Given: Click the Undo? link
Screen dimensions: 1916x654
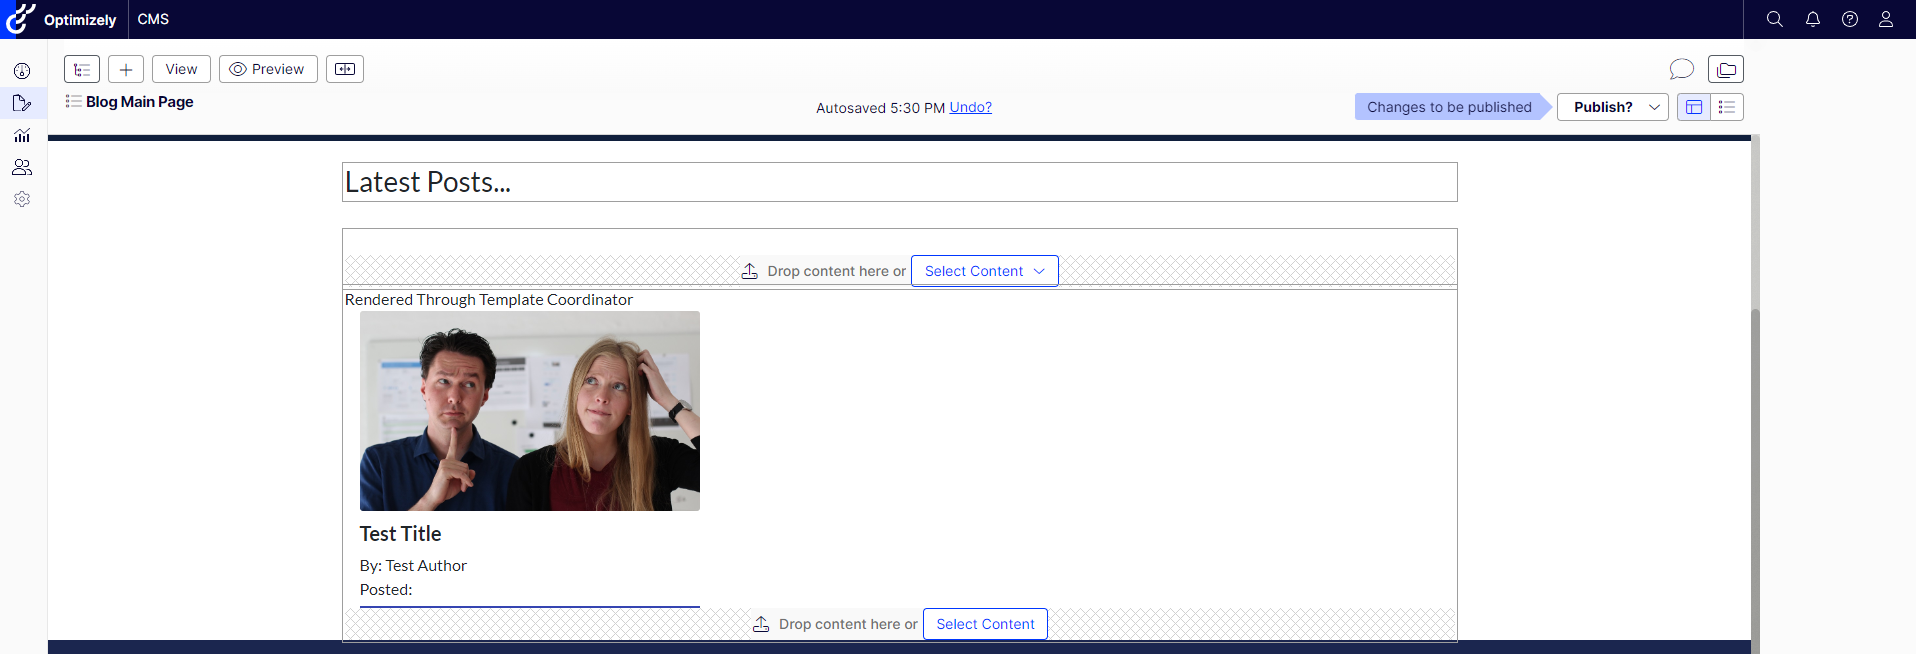Looking at the screenshot, I should [970, 107].
